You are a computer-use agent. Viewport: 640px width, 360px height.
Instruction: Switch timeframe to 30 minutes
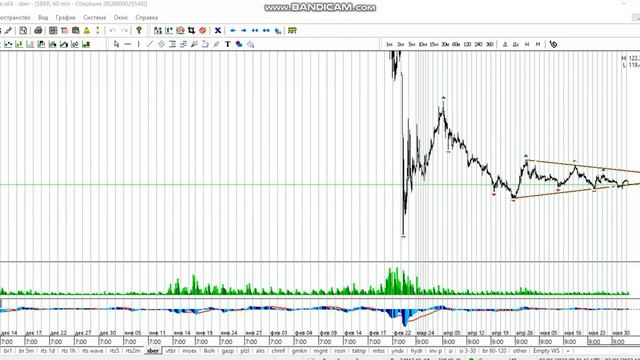pyautogui.click(x=445, y=44)
